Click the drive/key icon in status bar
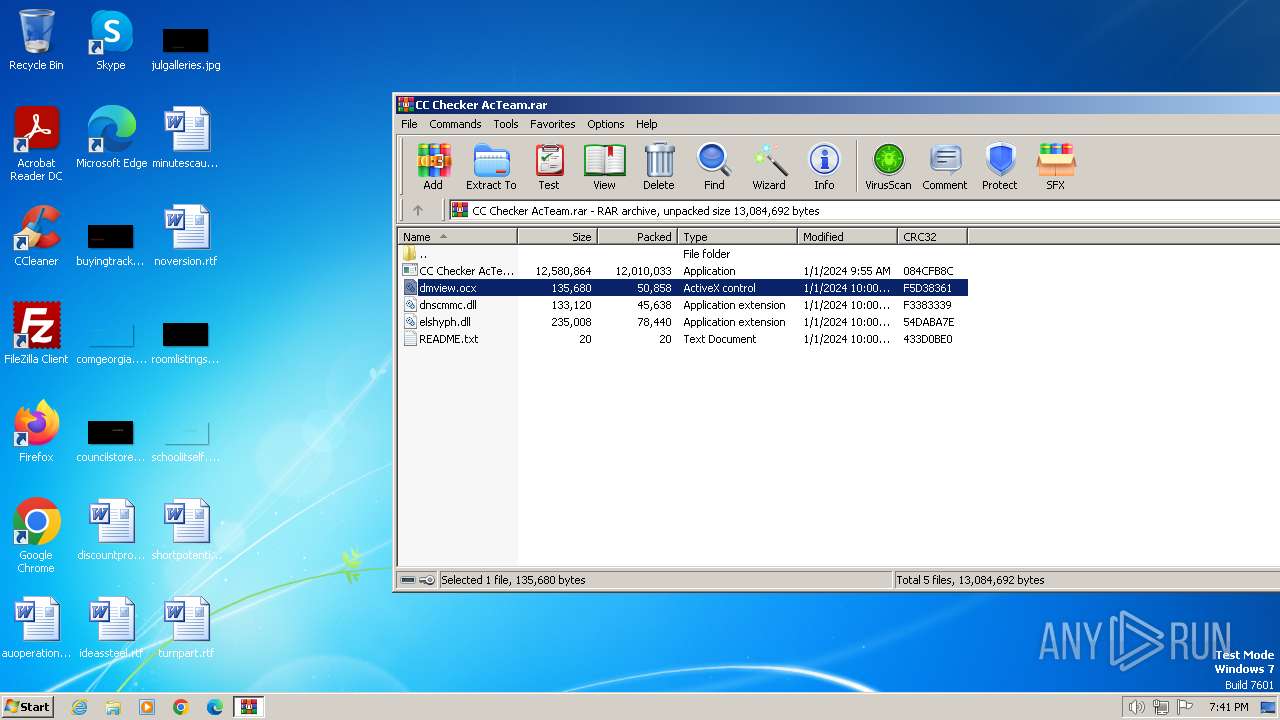This screenshot has height=720, width=1280. click(417, 580)
